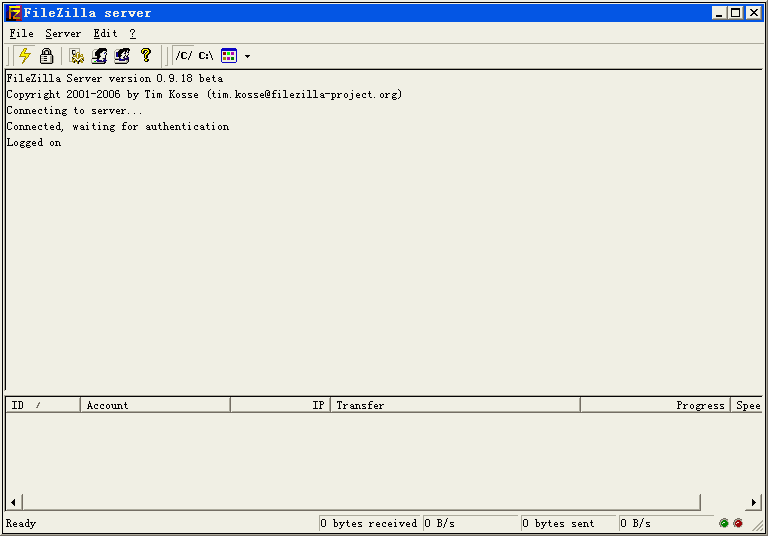This screenshot has width=768, height=536.
Task: Click the partially visible Speed column header
Action: click(x=746, y=405)
